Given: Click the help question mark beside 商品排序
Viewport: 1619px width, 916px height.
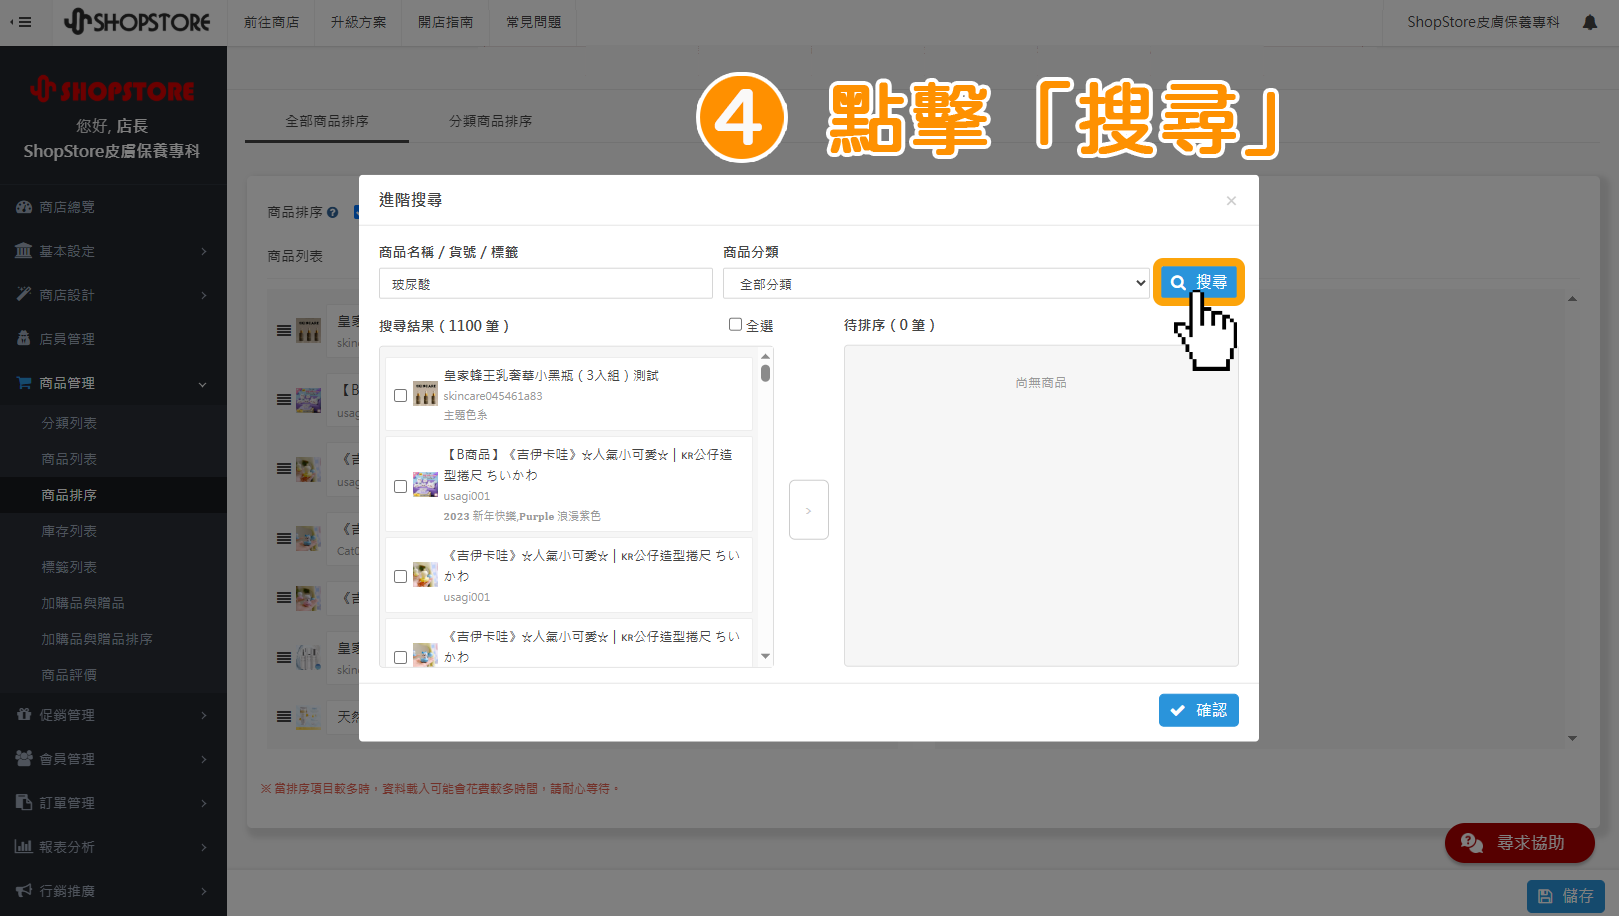Looking at the screenshot, I should pyautogui.click(x=333, y=212).
